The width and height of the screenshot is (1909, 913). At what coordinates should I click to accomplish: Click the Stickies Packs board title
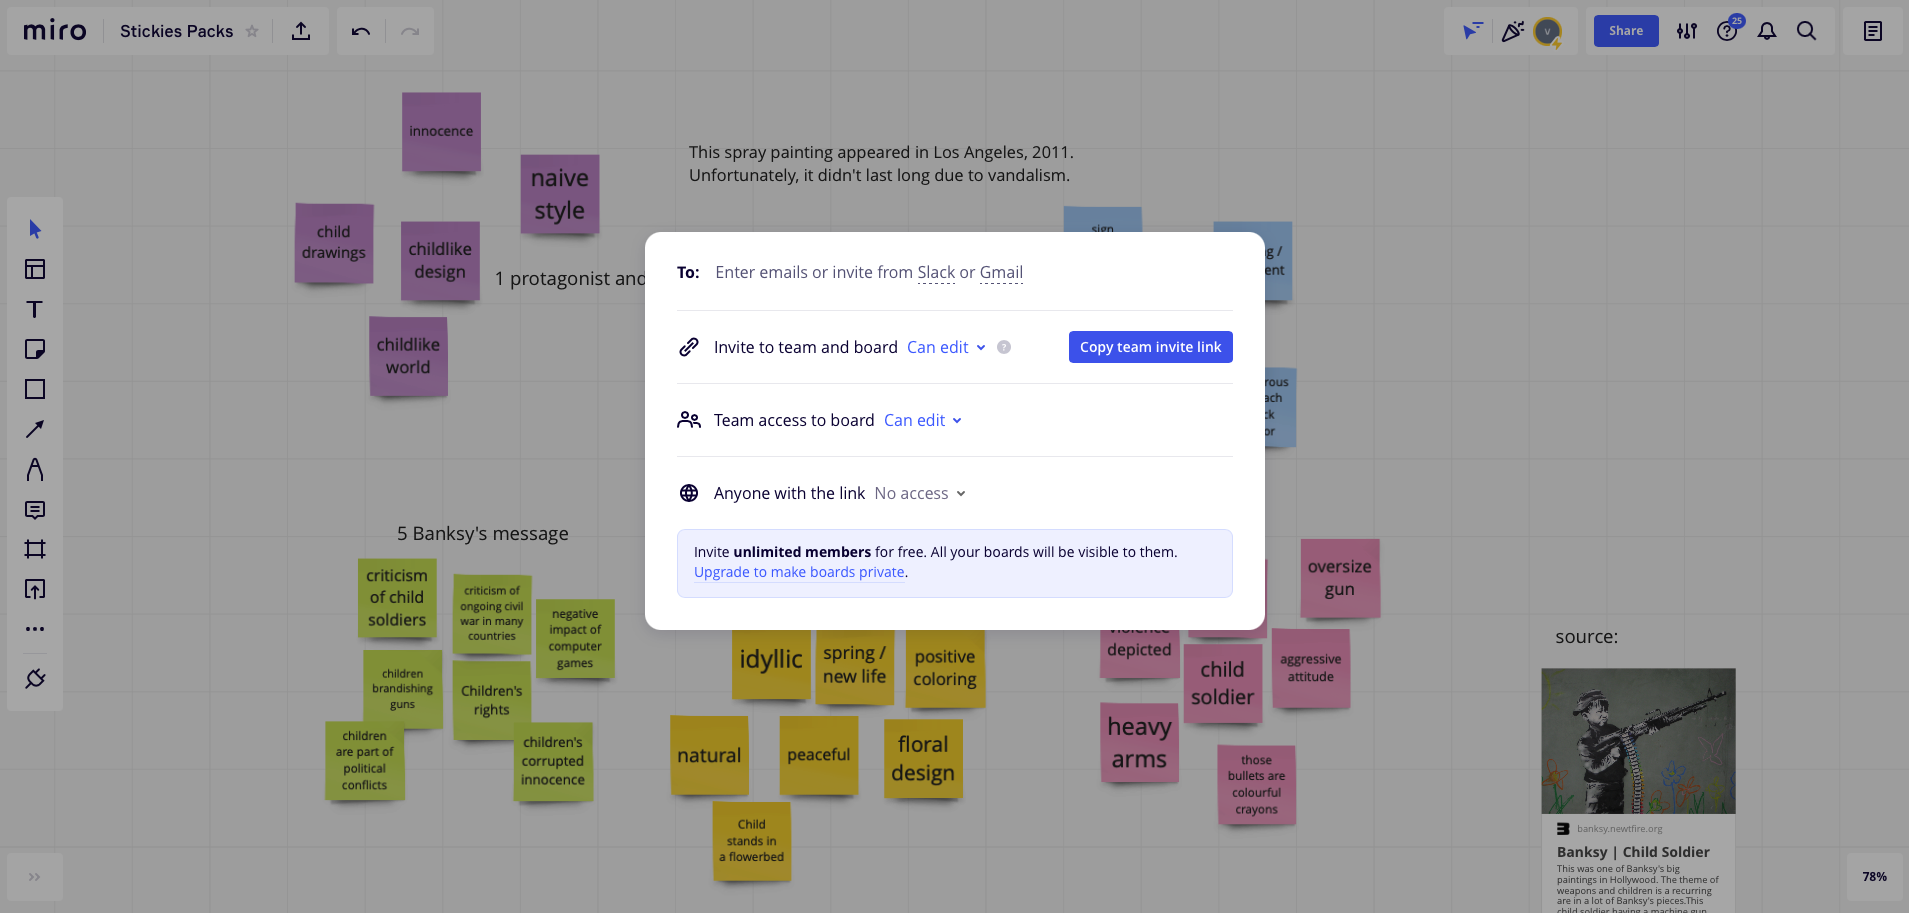(x=176, y=31)
